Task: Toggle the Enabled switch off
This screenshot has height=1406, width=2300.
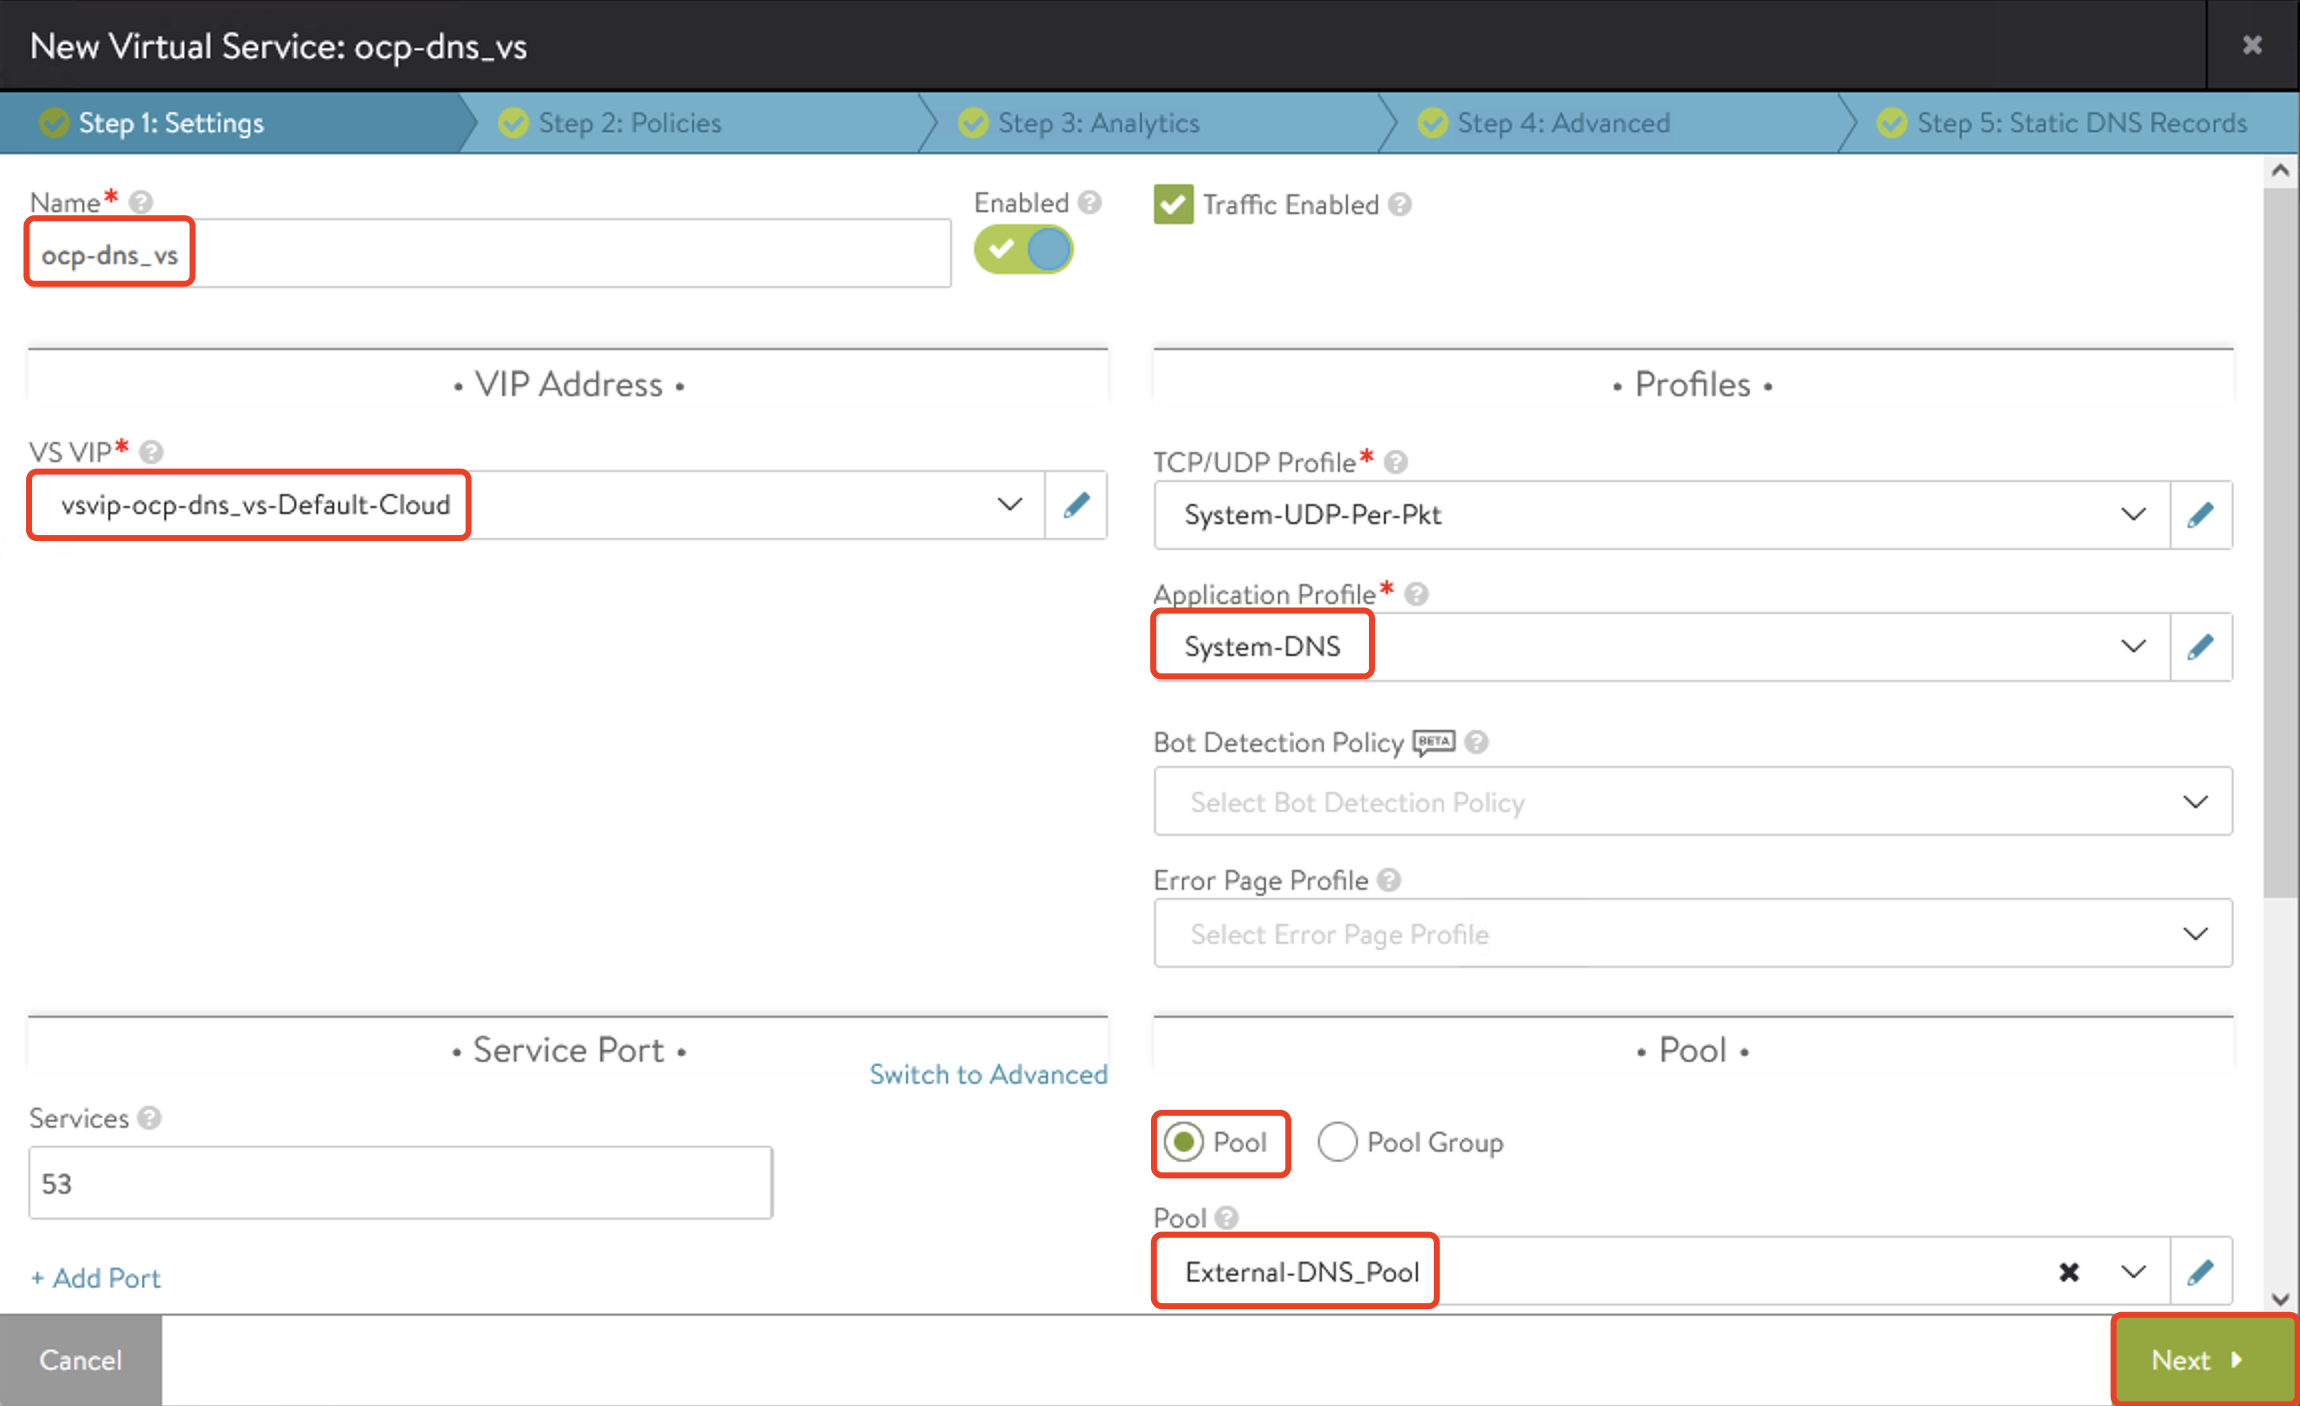Action: 1024,249
